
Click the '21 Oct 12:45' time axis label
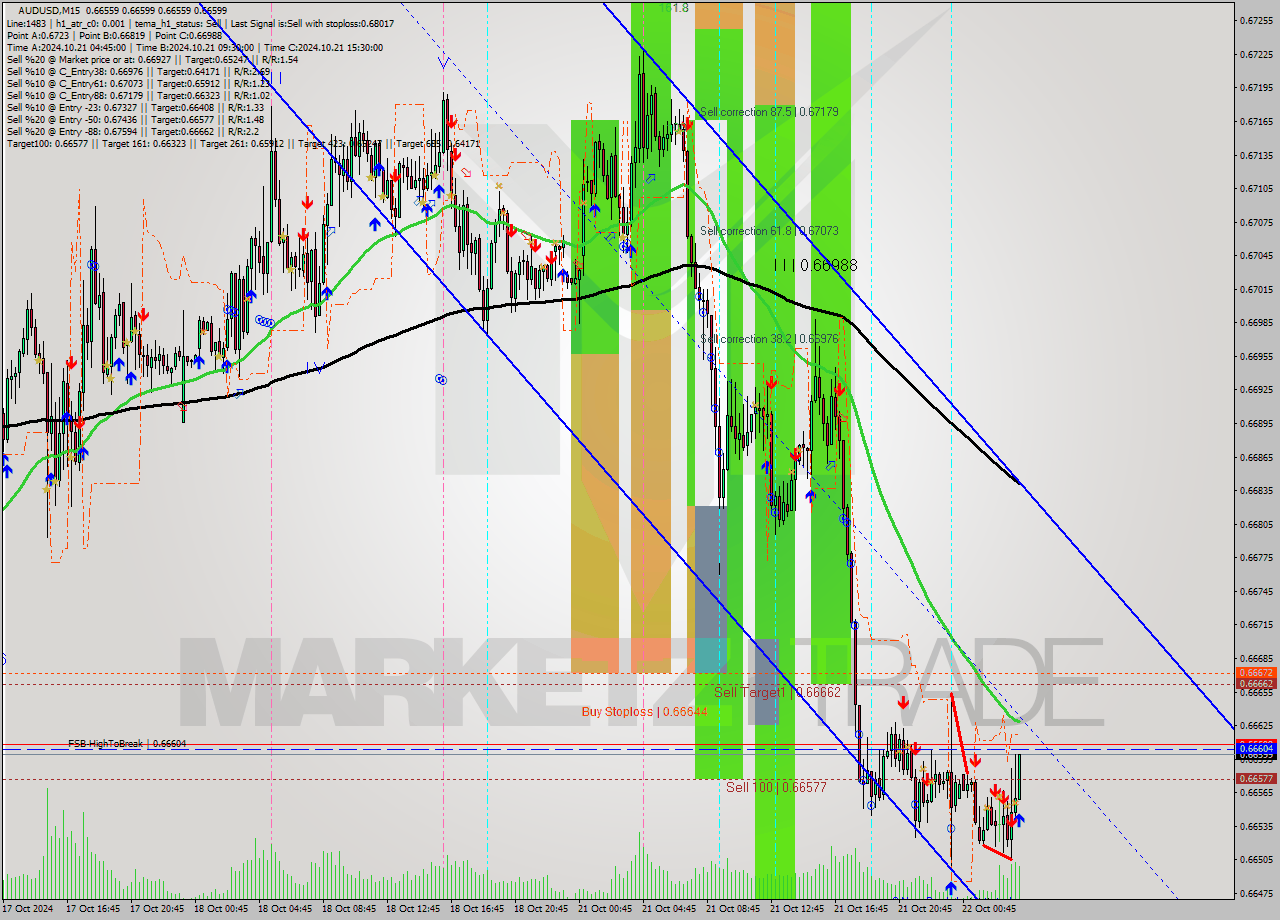(x=797, y=909)
